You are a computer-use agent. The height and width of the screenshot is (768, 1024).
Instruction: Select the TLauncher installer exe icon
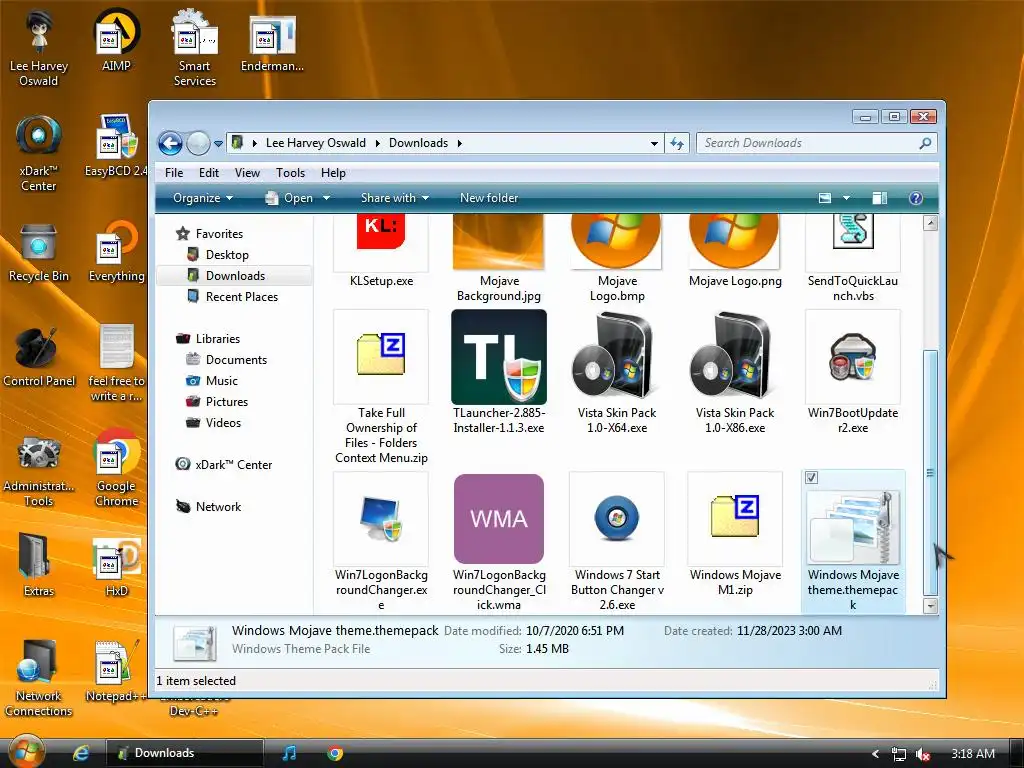[498, 357]
